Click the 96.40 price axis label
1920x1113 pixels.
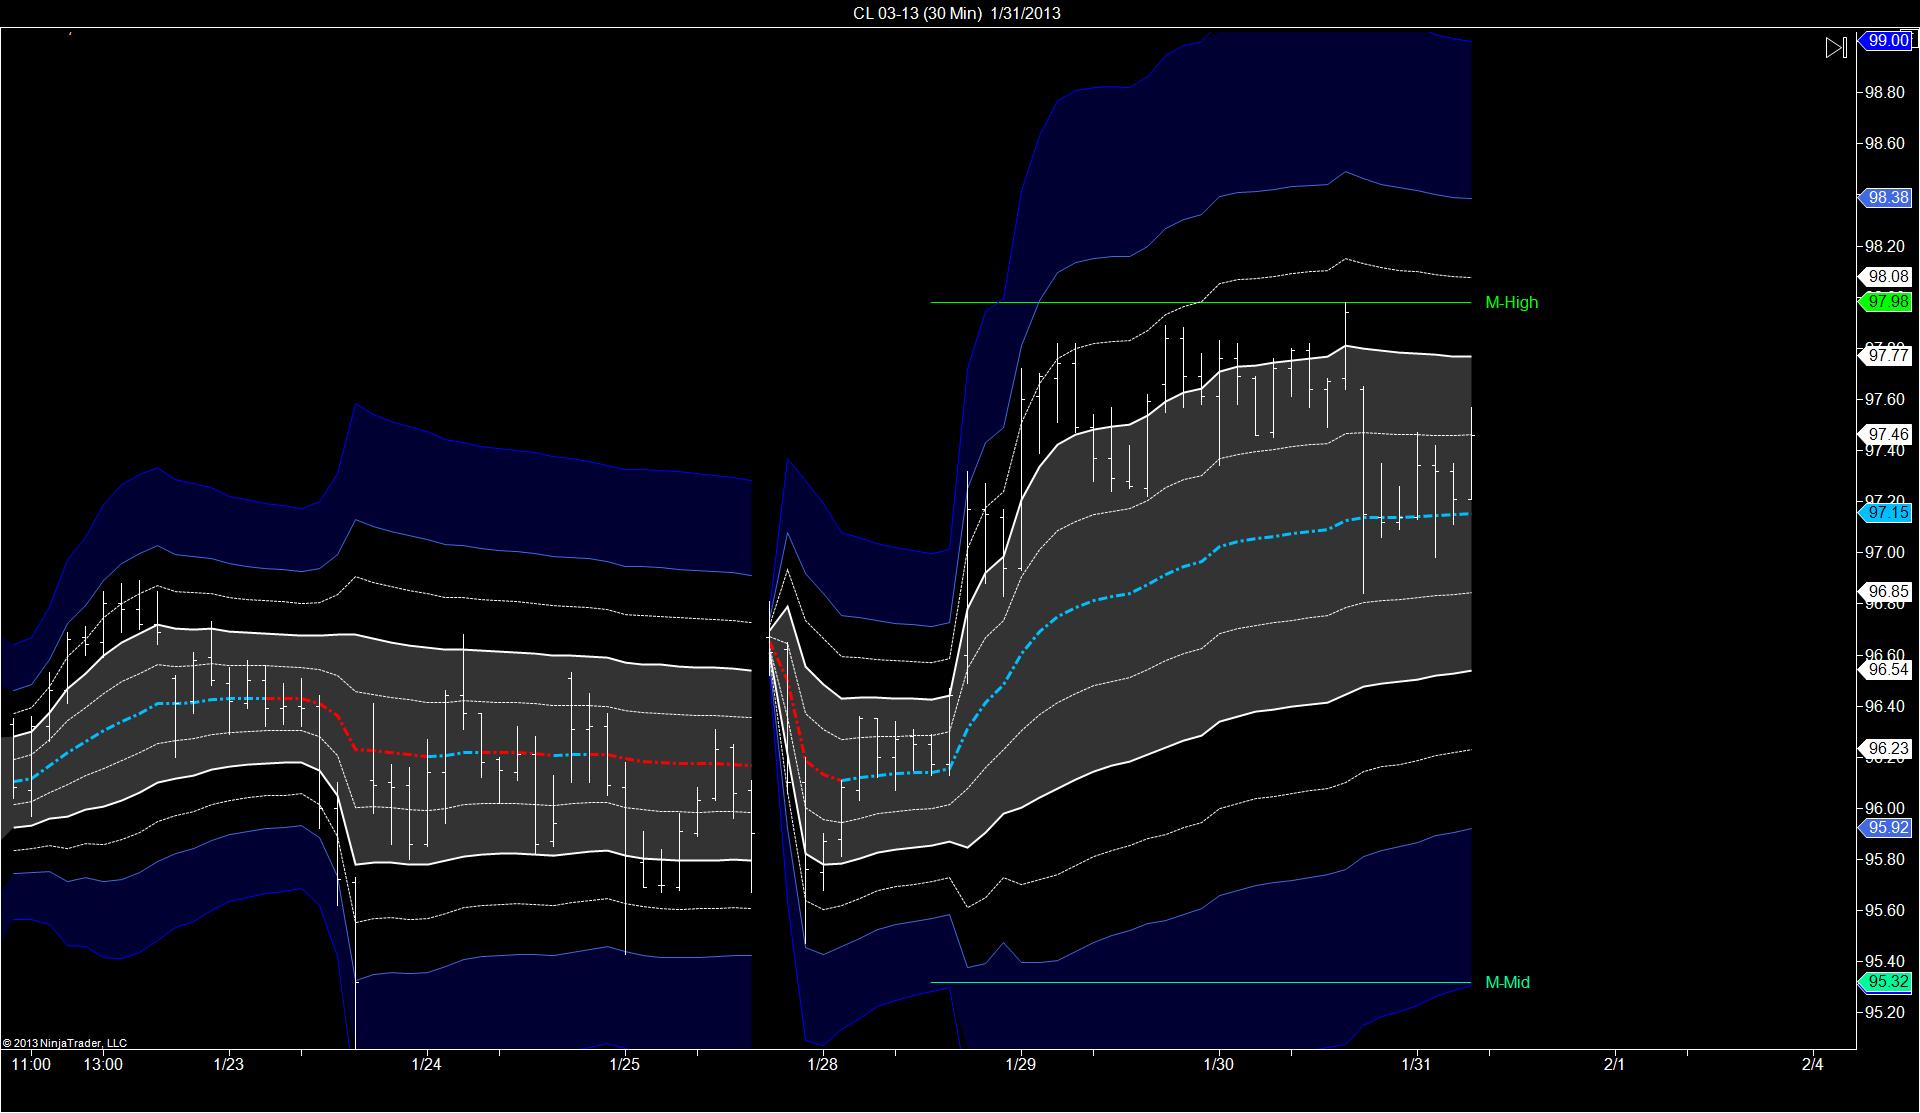[x=1884, y=707]
